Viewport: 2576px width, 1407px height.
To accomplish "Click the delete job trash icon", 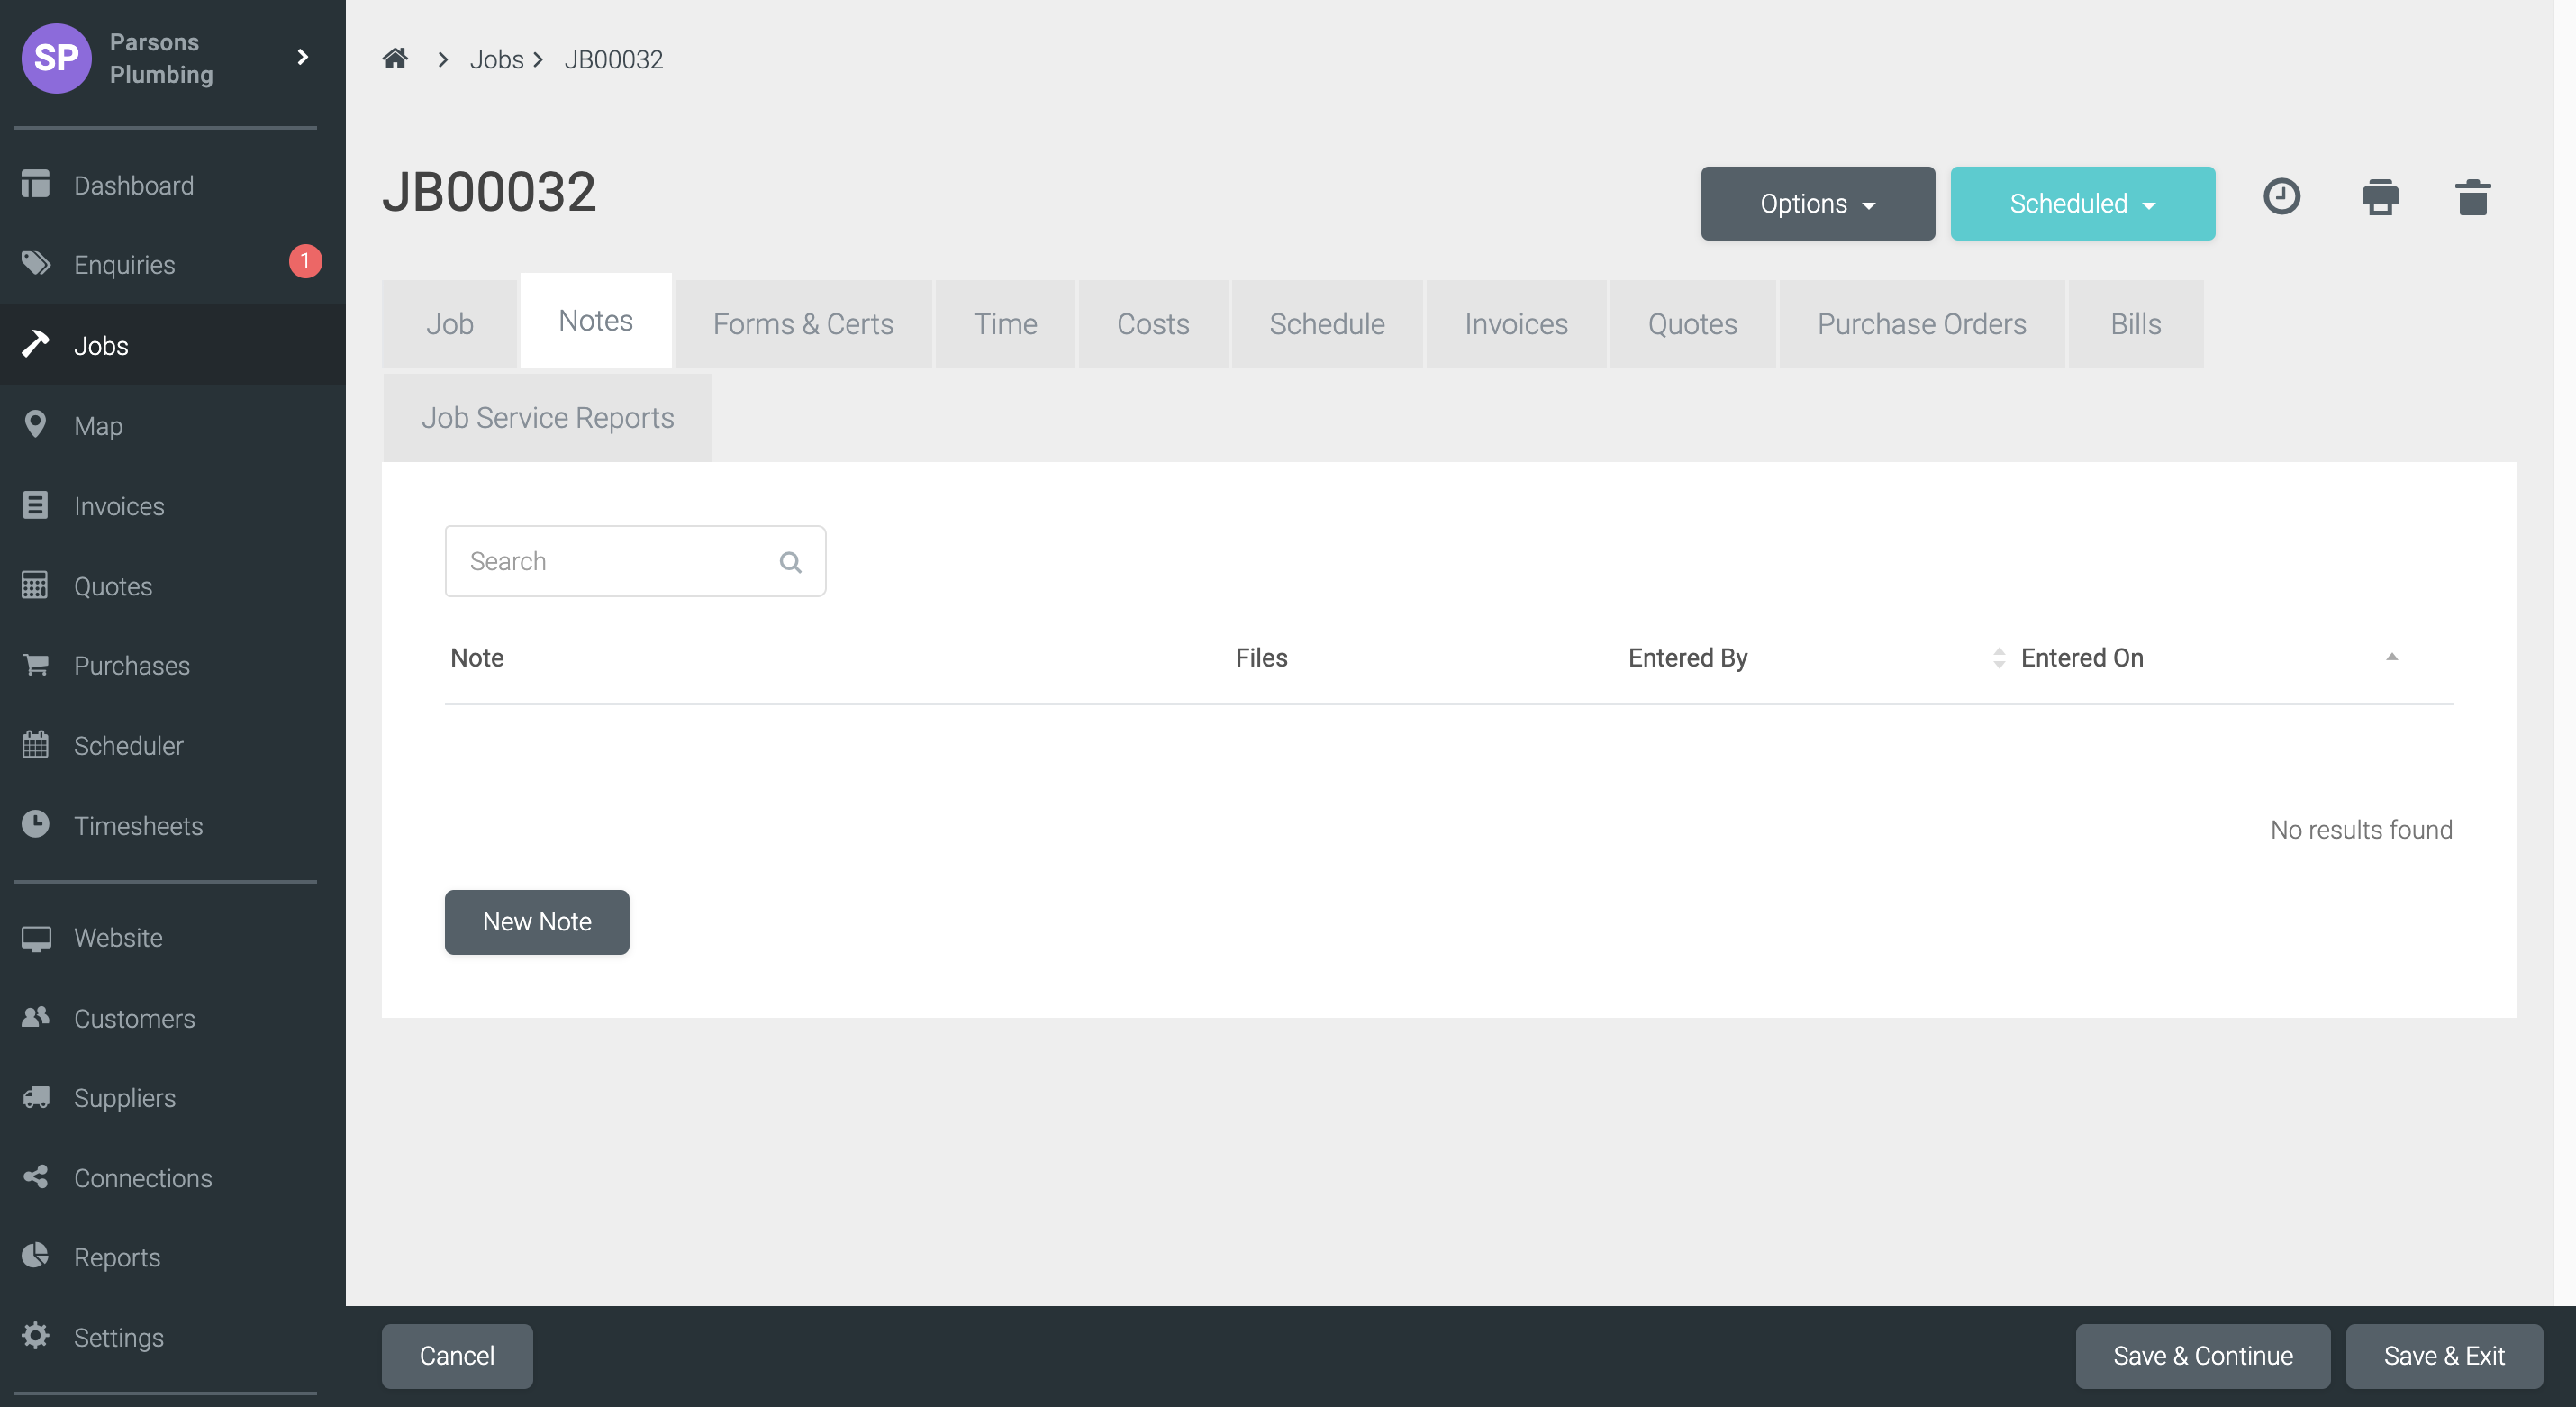I will pos(2472,197).
